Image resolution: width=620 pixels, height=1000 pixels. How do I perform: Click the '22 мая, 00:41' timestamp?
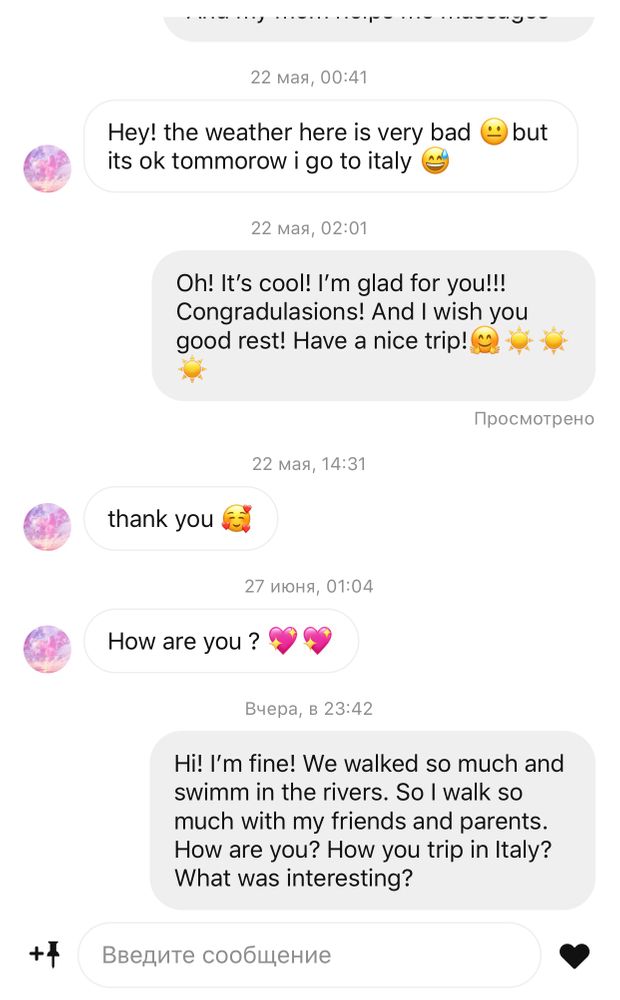[x=309, y=77]
